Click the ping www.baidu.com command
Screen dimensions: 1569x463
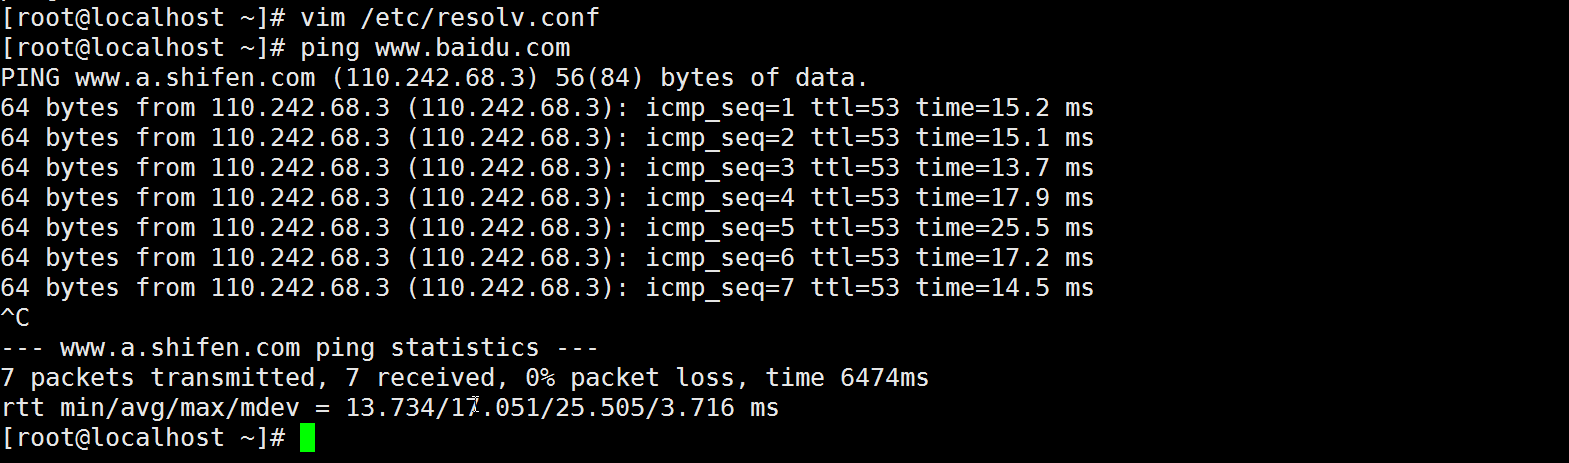(x=435, y=48)
